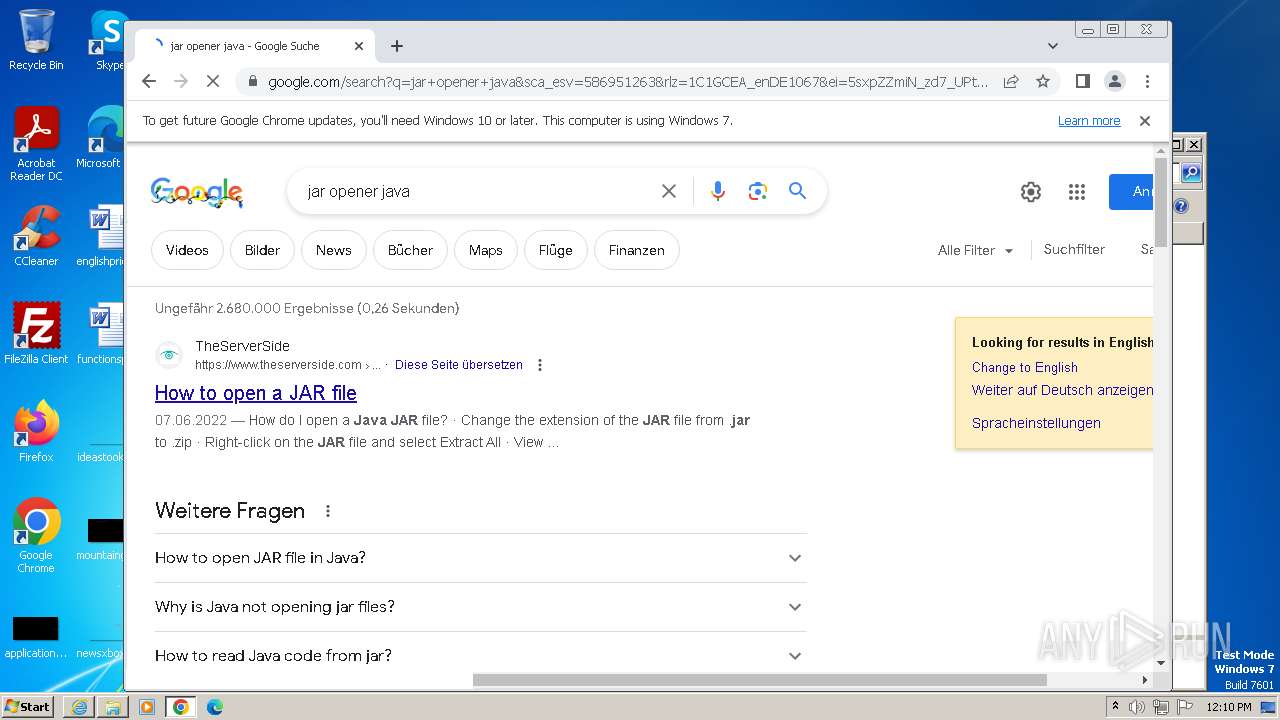Switch to the Bilder results tab

pos(262,250)
